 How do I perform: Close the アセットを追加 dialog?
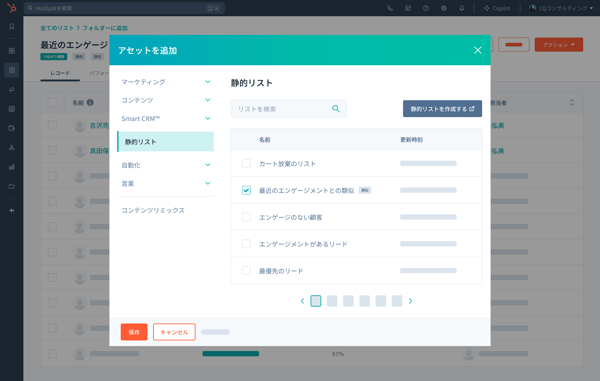[x=478, y=50]
